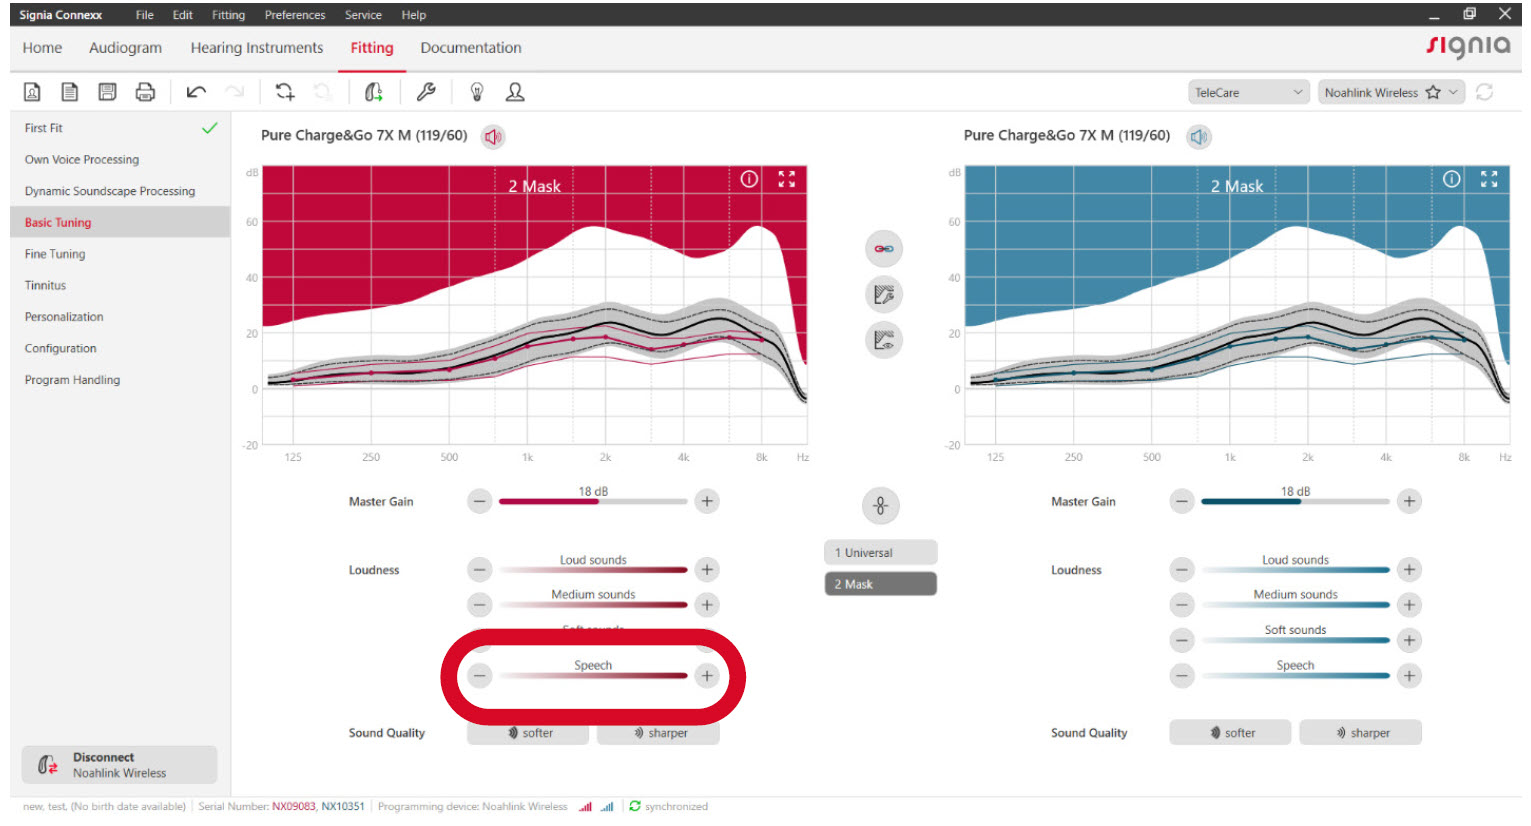
Task: Expand the red graph to full screen
Action: [787, 179]
